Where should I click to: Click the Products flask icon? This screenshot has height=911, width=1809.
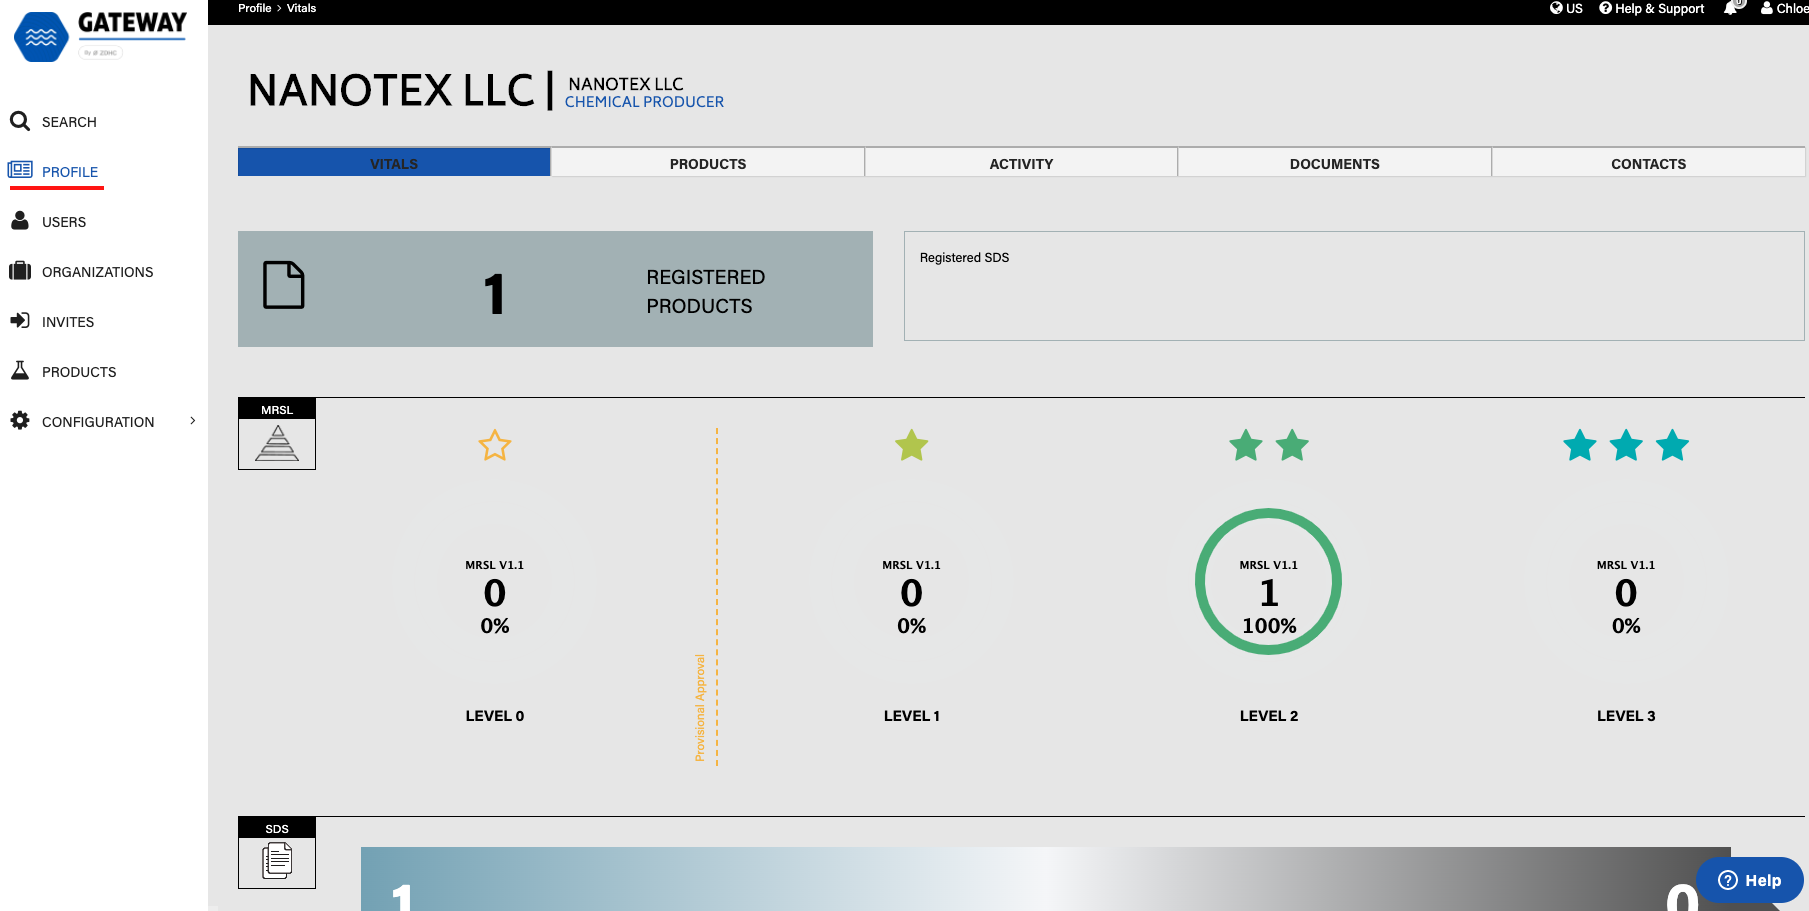coord(20,370)
